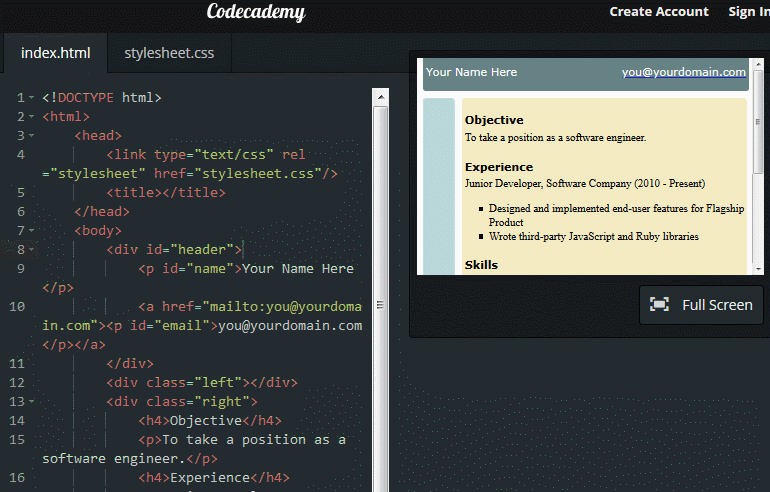Click the you@yourdomain.com email link in preview
This screenshot has height=492, width=770.
pyautogui.click(x=683, y=72)
